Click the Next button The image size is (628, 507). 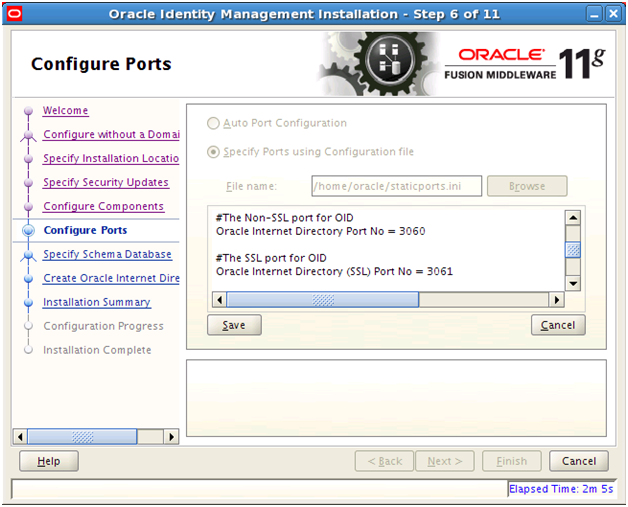click(x=445, y=461)
